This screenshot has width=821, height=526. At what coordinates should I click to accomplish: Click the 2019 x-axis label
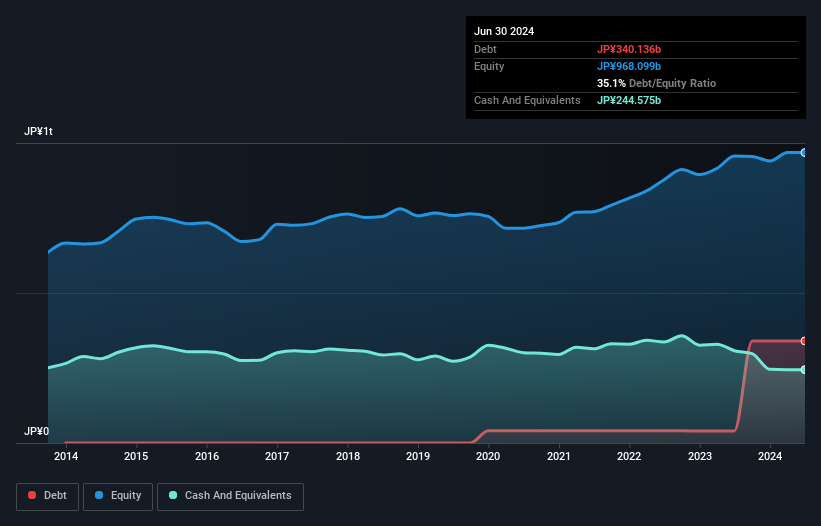(418, 456)
